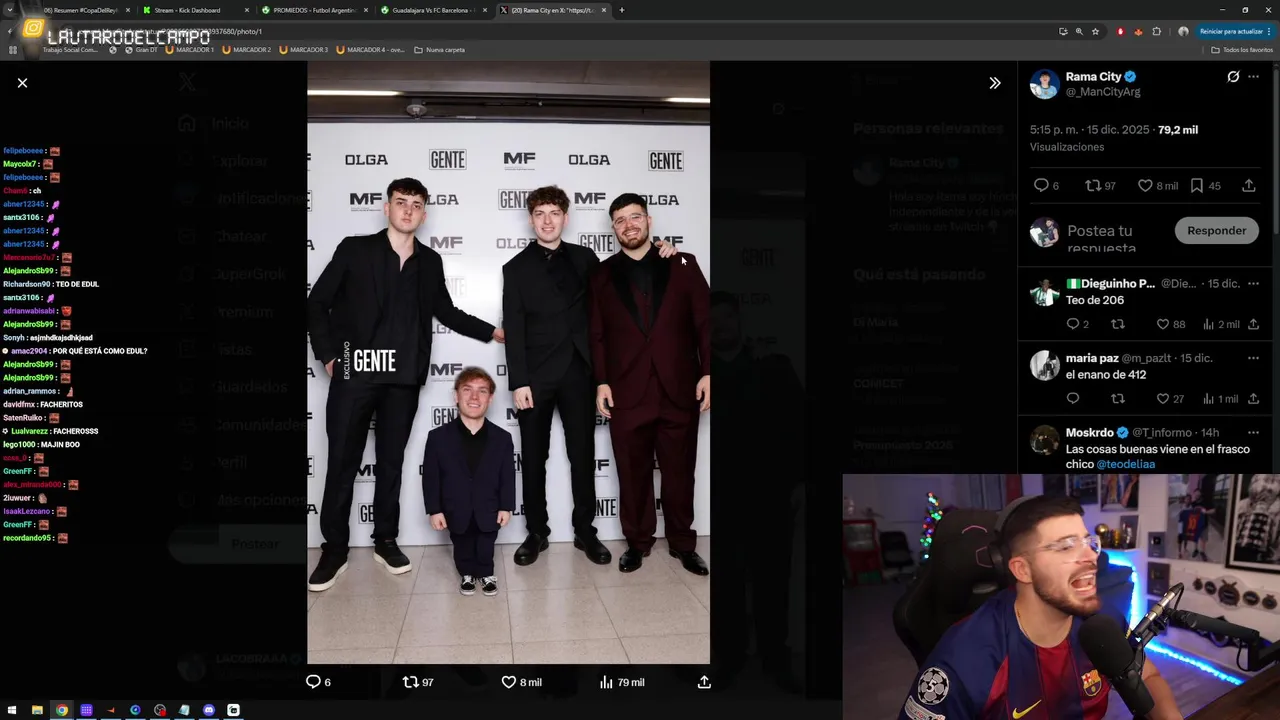
Task: Open maria paz's profile name
Action: [x=1092, y=358]
